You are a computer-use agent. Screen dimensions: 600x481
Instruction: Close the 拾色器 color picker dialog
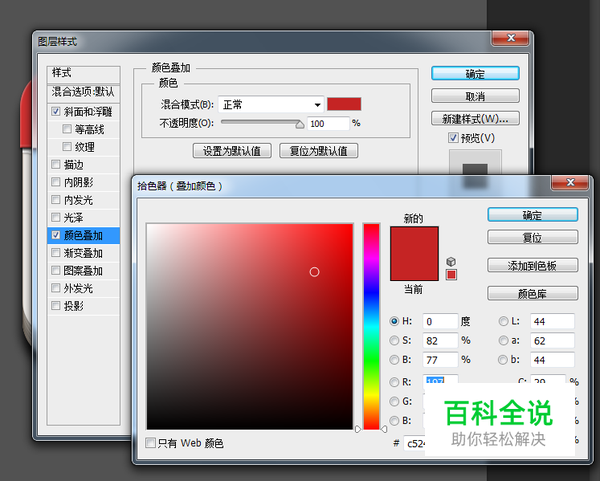tap(570, 183)
